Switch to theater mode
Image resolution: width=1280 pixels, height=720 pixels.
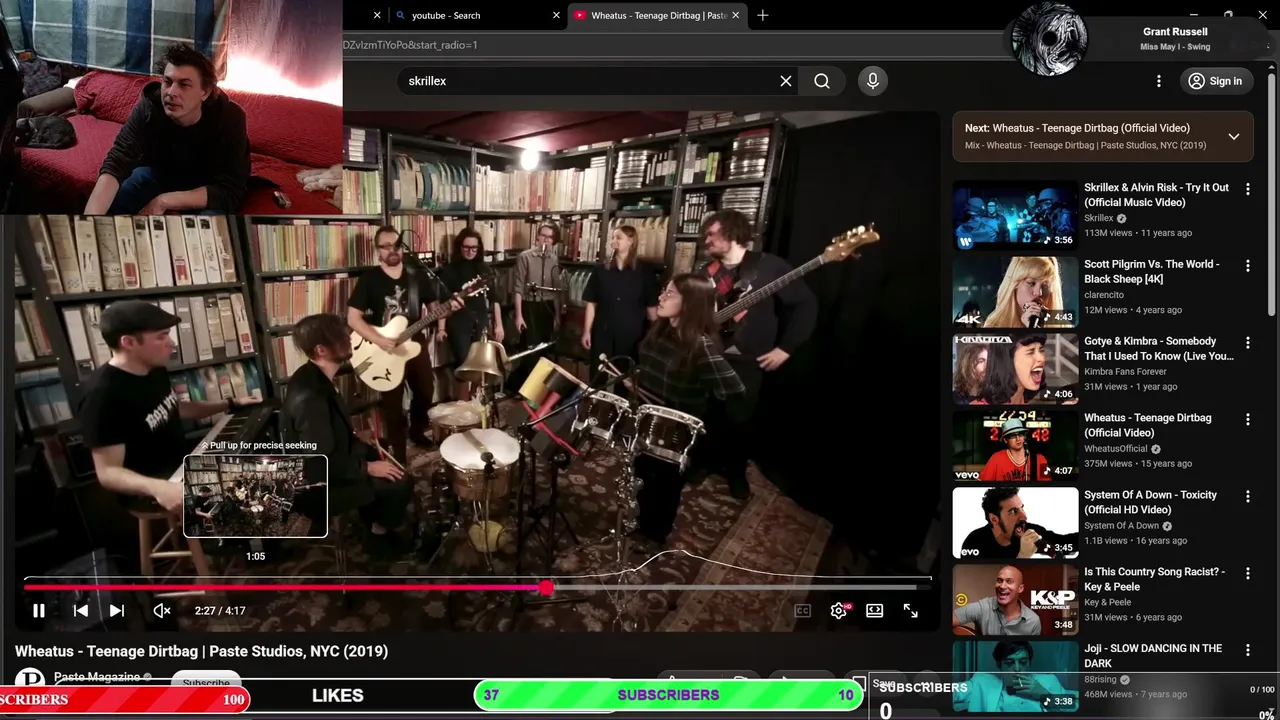[875, 611]
